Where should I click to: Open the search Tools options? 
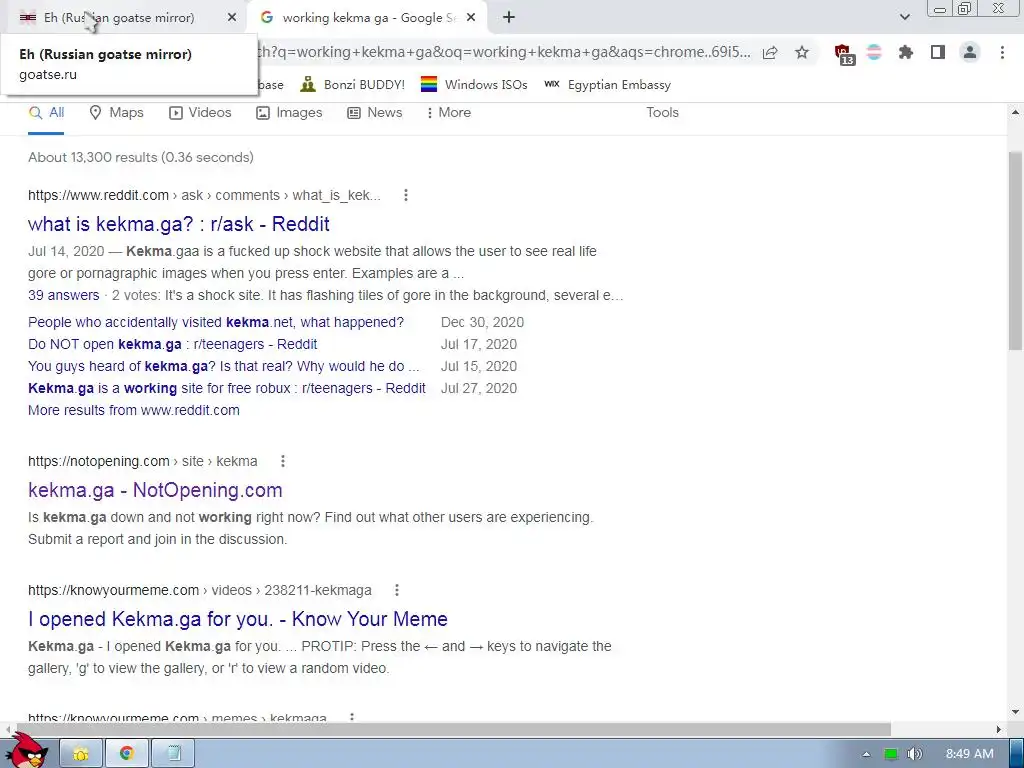tap(662, 113)
